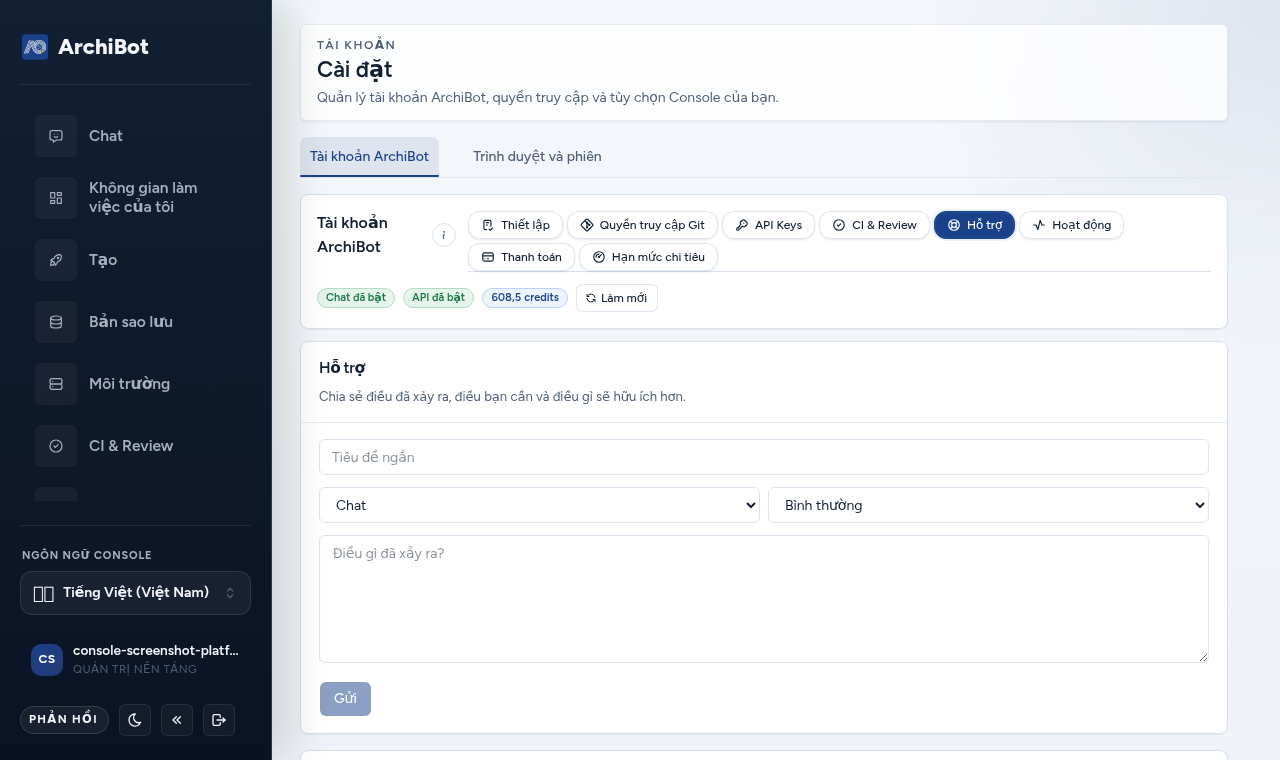Open the Bình thường priority dropdown

pos(988,505)
